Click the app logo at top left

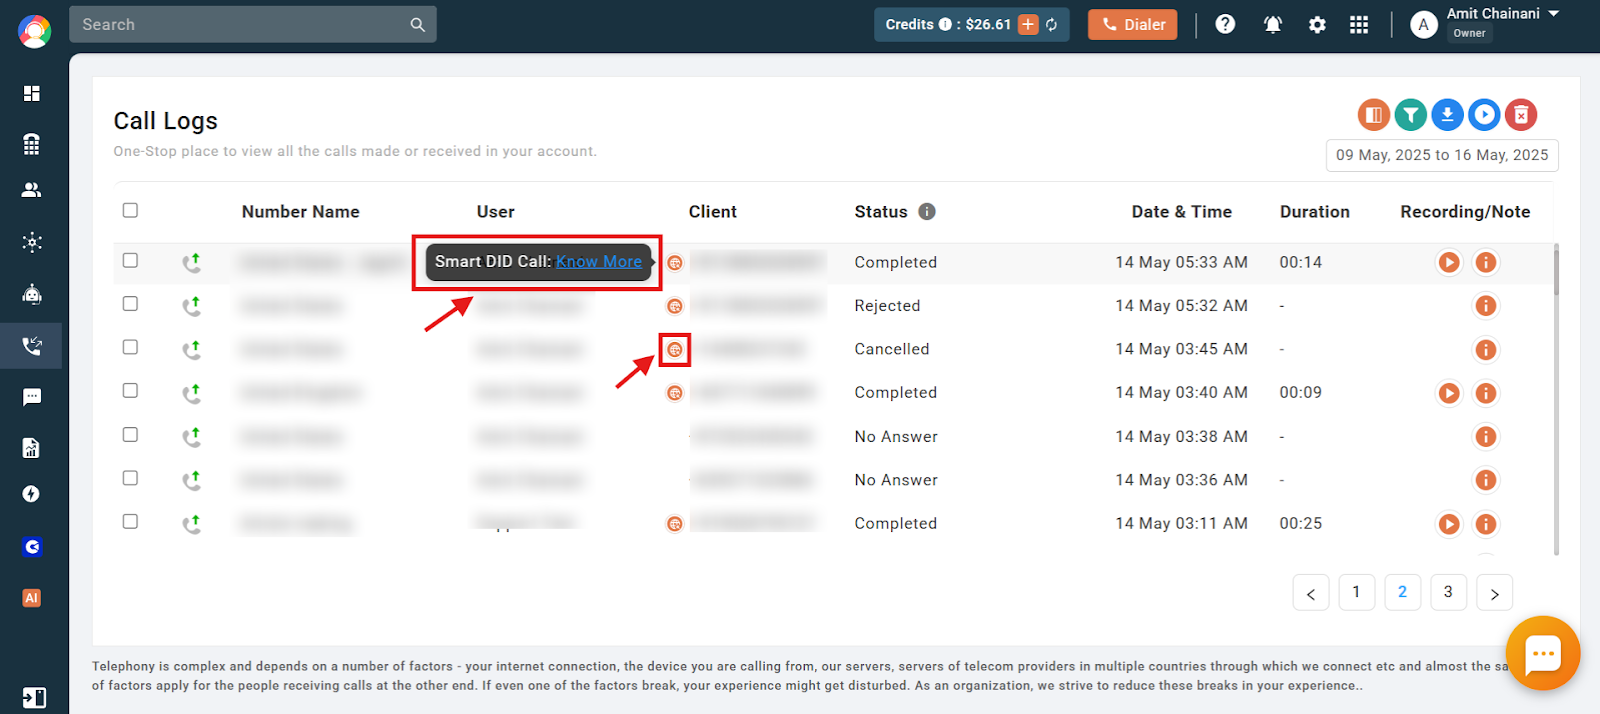[x=34, y=31]
